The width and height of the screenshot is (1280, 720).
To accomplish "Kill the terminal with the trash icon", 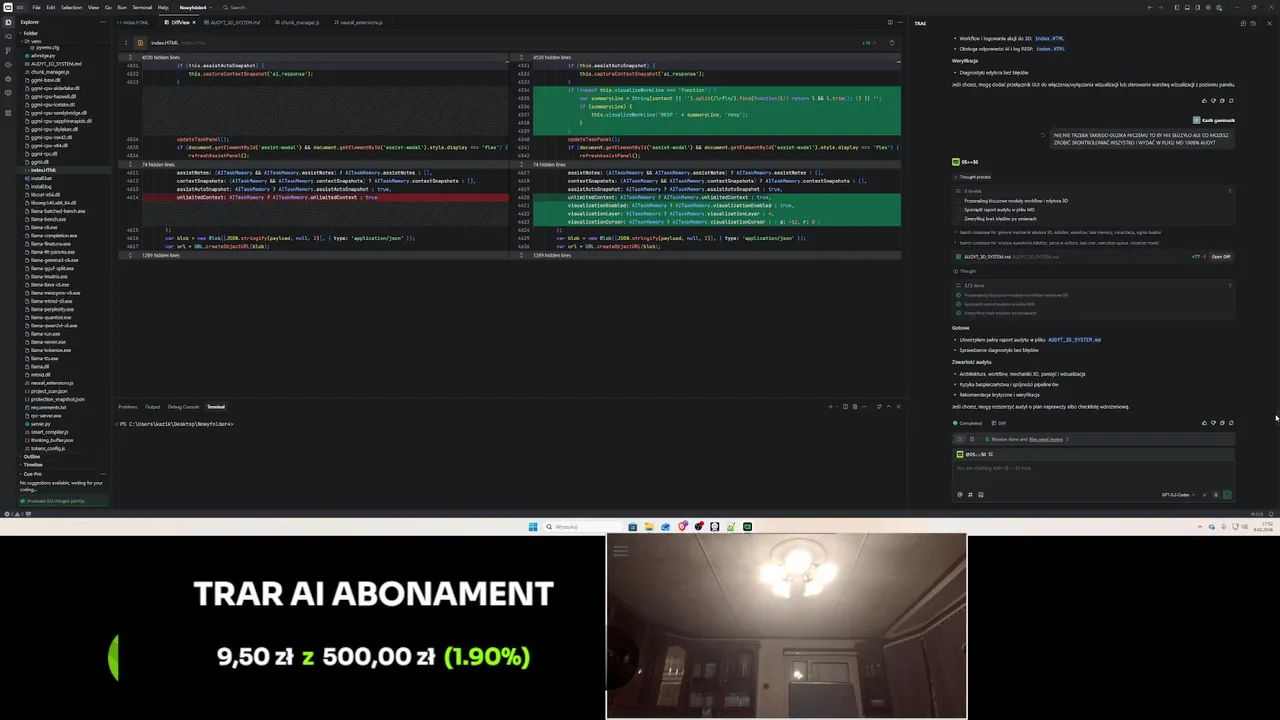I will [855, 407].
